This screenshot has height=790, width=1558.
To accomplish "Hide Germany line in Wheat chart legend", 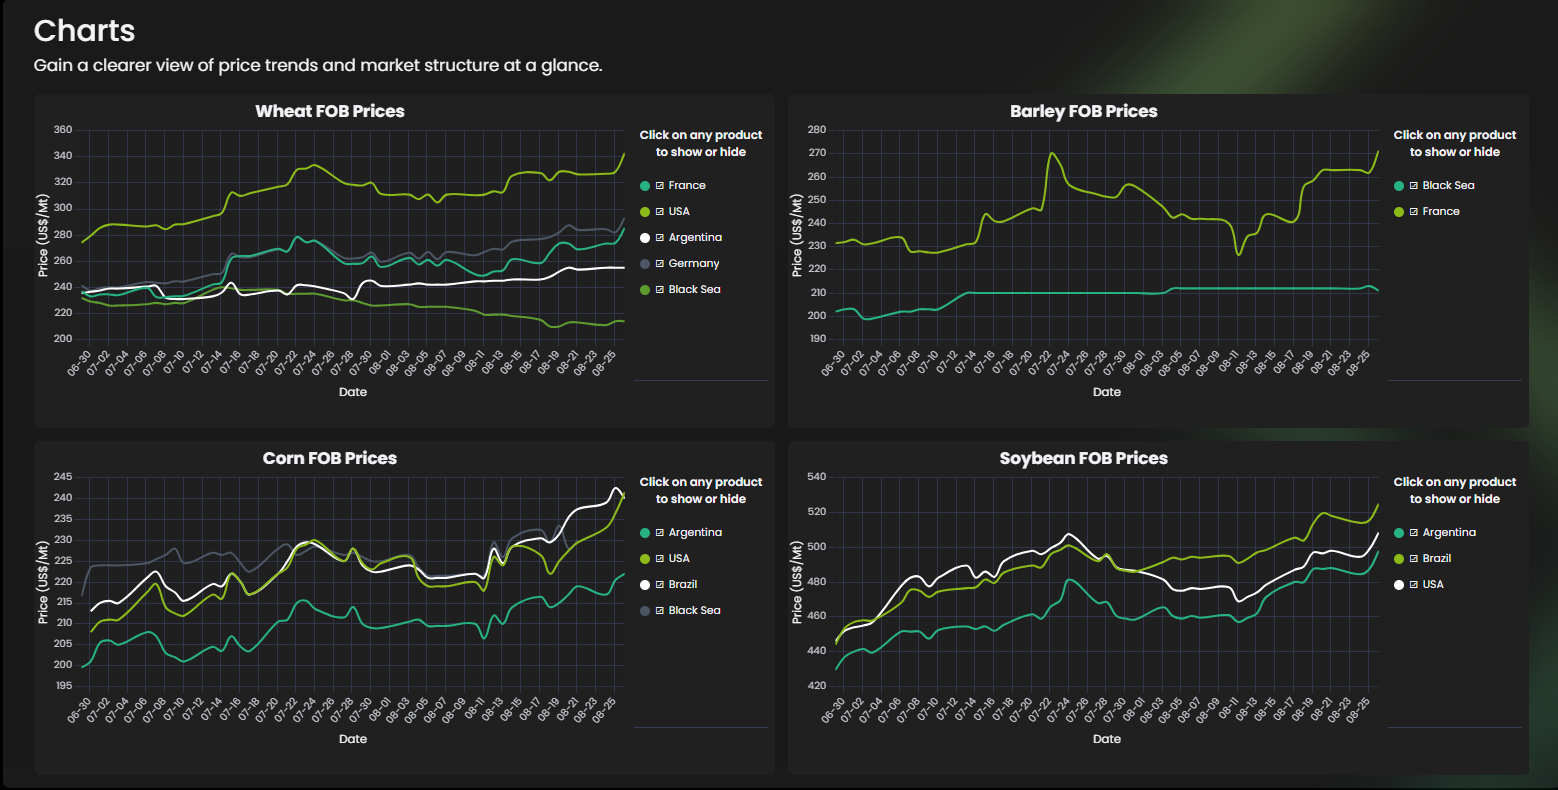I will (x=660, y=264).
